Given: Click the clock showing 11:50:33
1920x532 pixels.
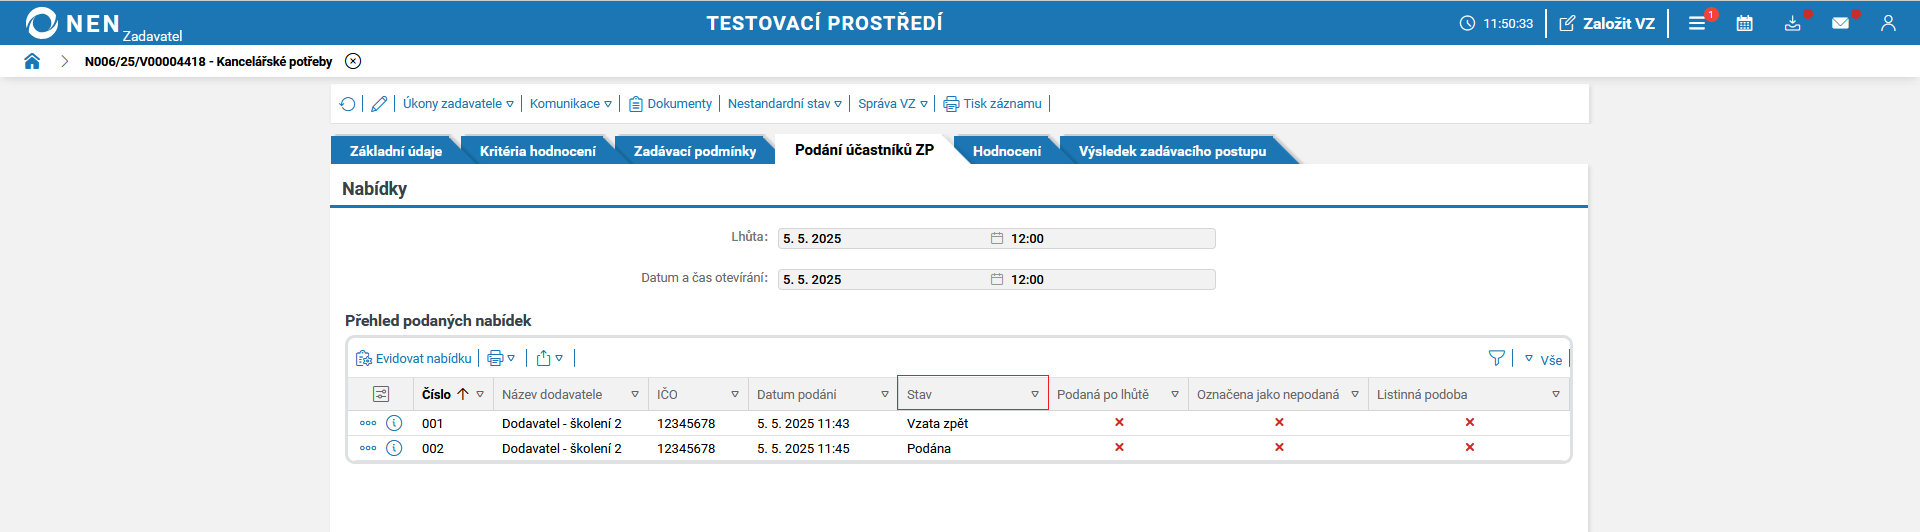Looking at the screenshot, I should click(x=1496, y=23).
